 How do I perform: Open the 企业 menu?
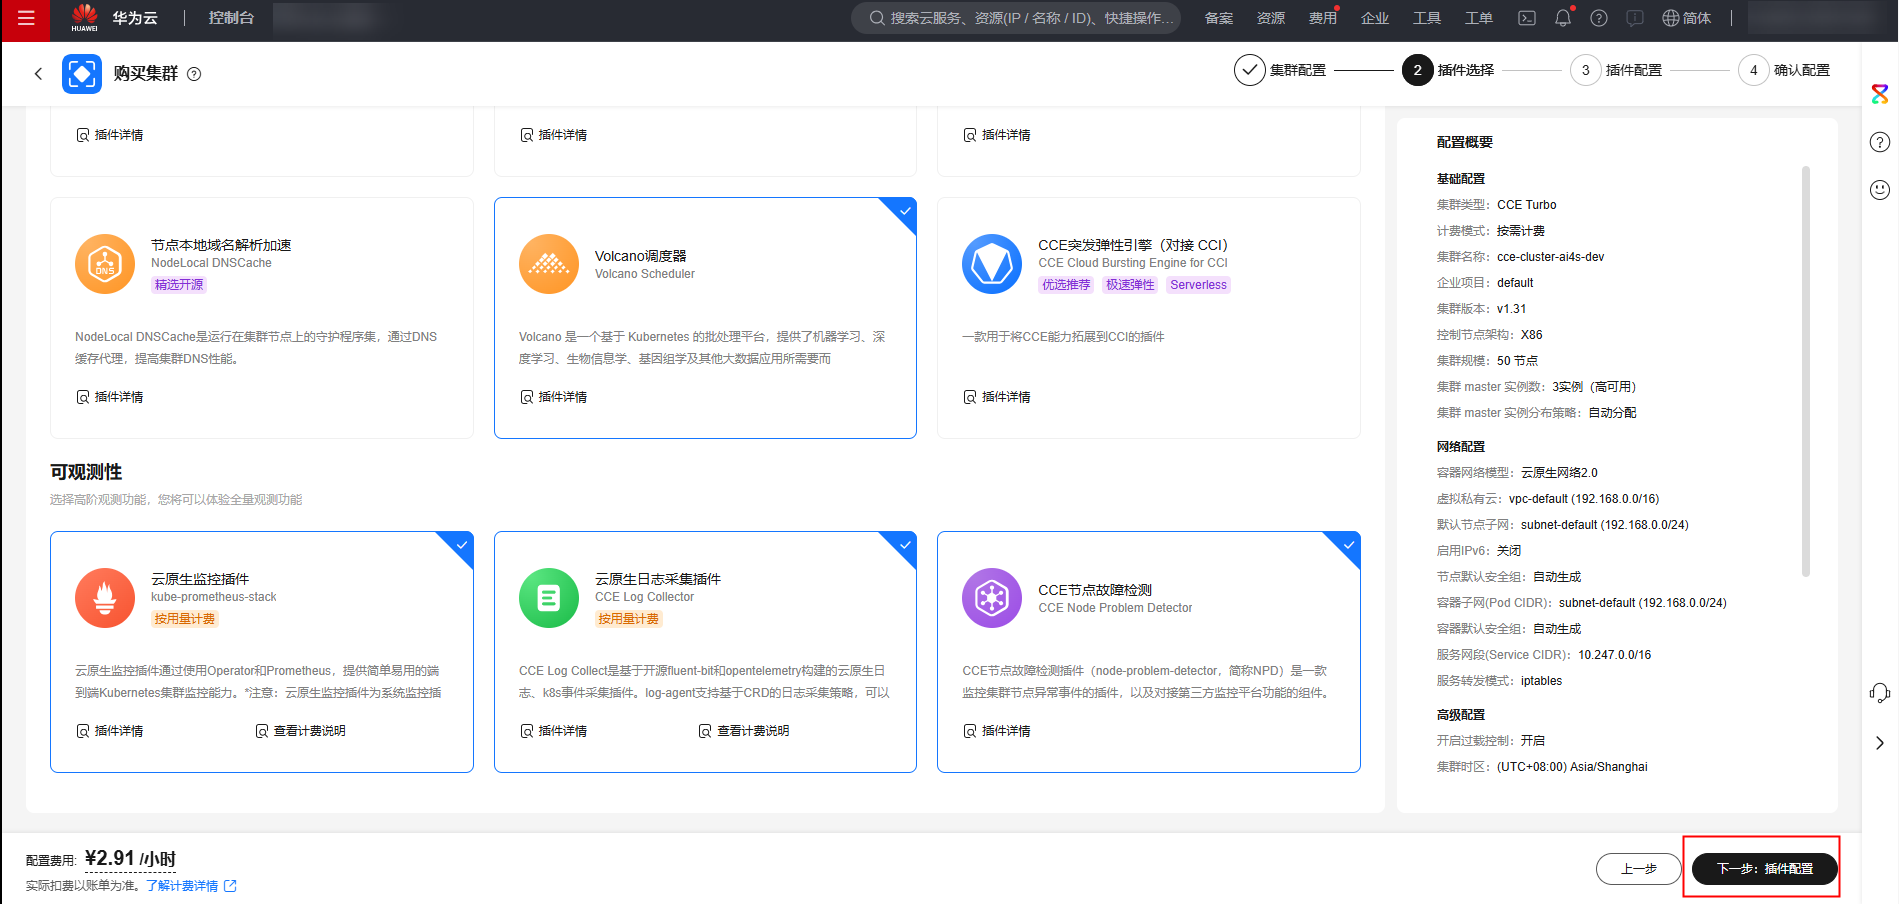pyautogui.click(x=1375, y=18)
